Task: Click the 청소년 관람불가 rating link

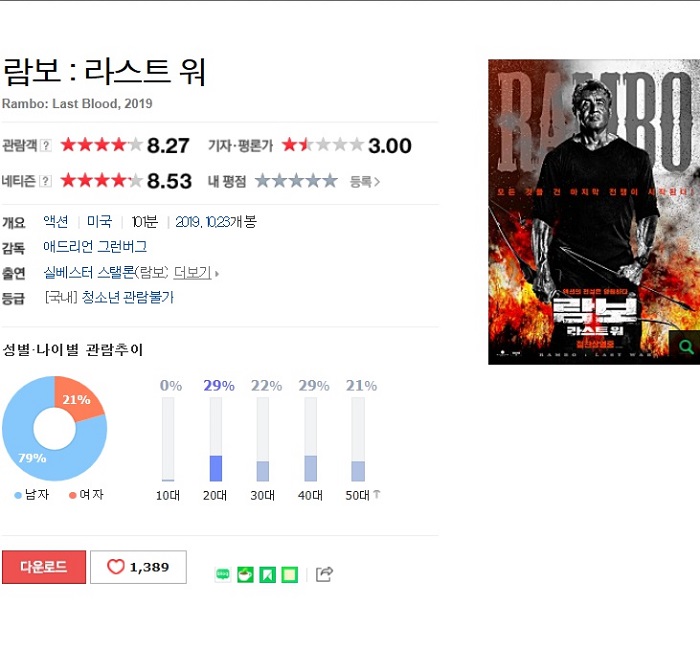Action: click(x=128, y=297)
